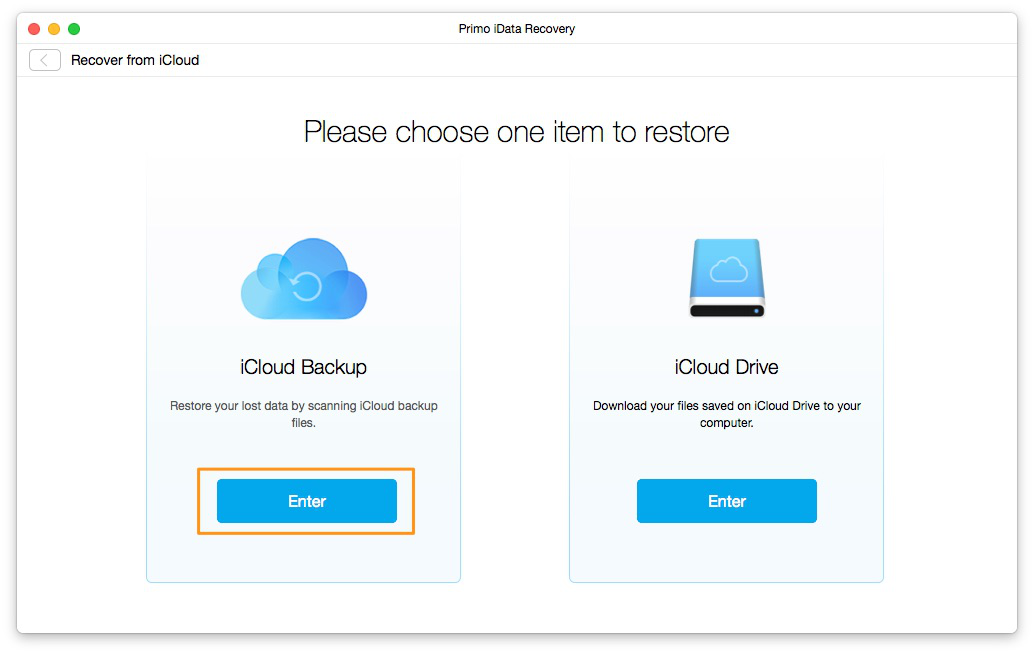The width and height of the screenshot is (1034, 654).
Task: Click Enter under iCloud Drive
Action: click(x=727, y=501)
